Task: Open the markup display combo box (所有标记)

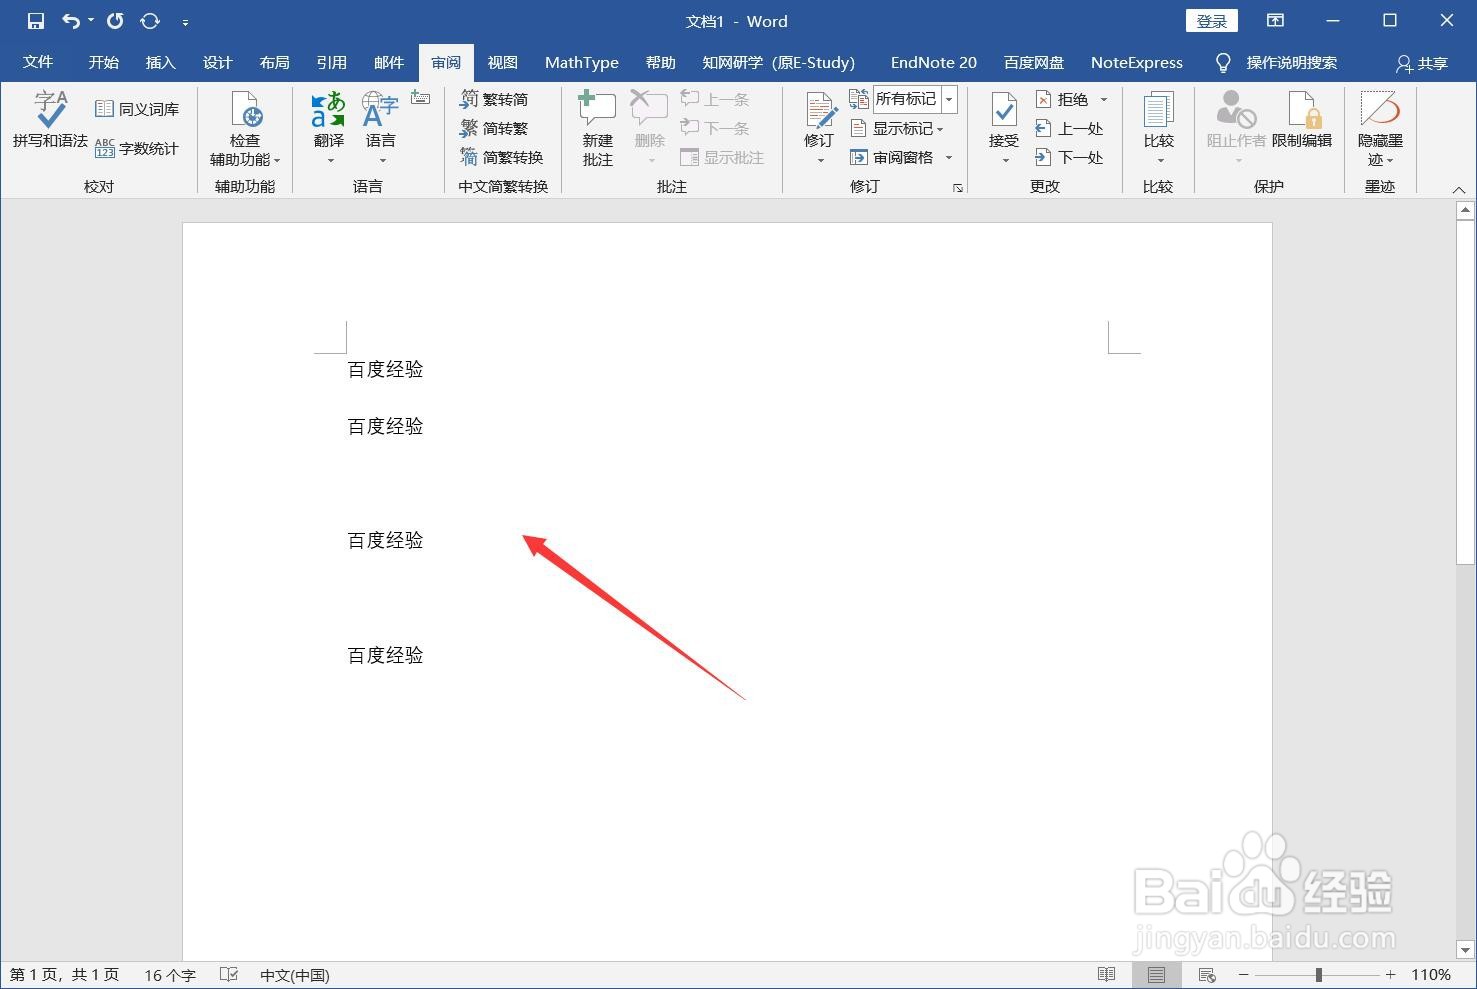Action: [915, 99]
